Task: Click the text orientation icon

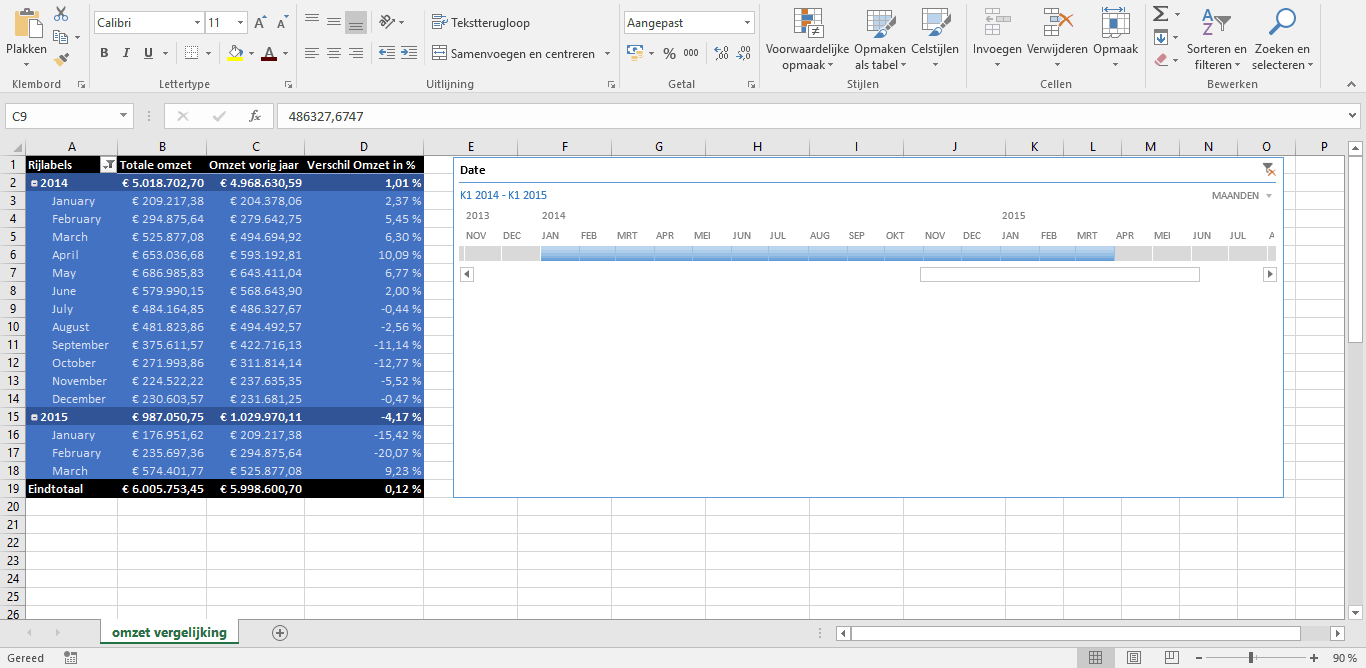Action: point(386,21)
